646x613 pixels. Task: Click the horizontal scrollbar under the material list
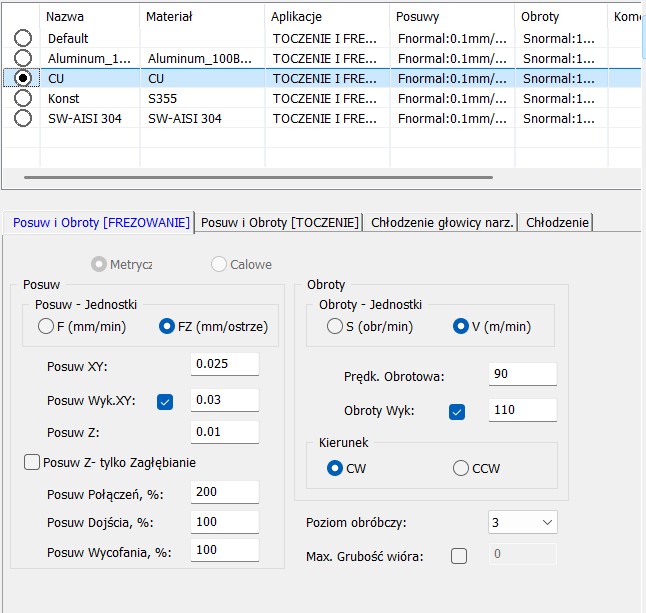pos(258,177)
